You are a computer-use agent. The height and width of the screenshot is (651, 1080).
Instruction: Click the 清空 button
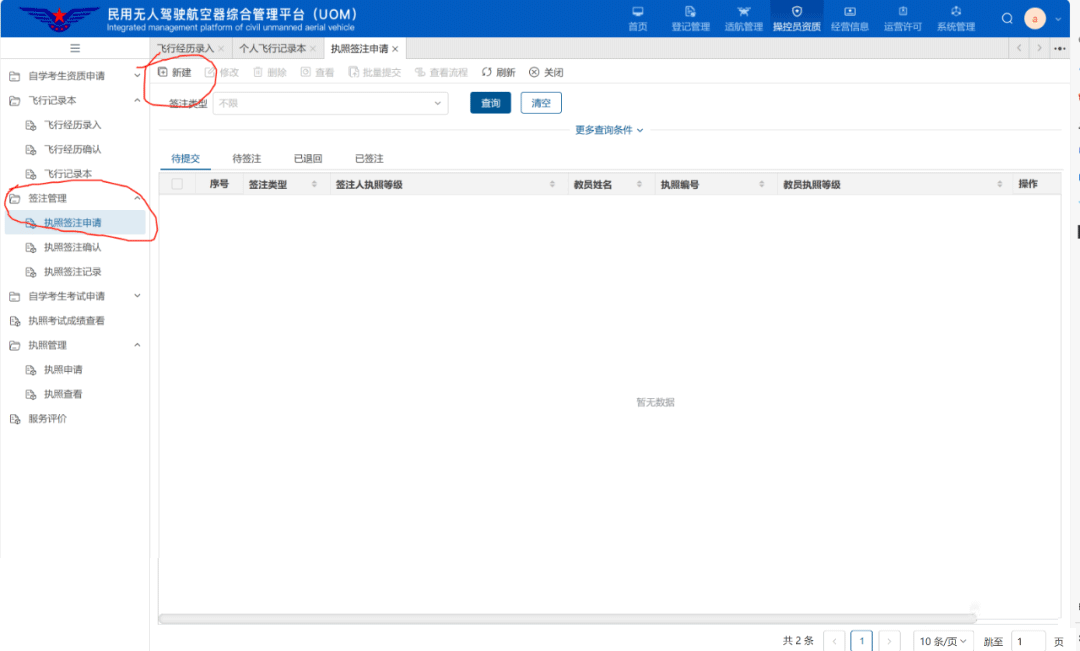pos(541,103)
